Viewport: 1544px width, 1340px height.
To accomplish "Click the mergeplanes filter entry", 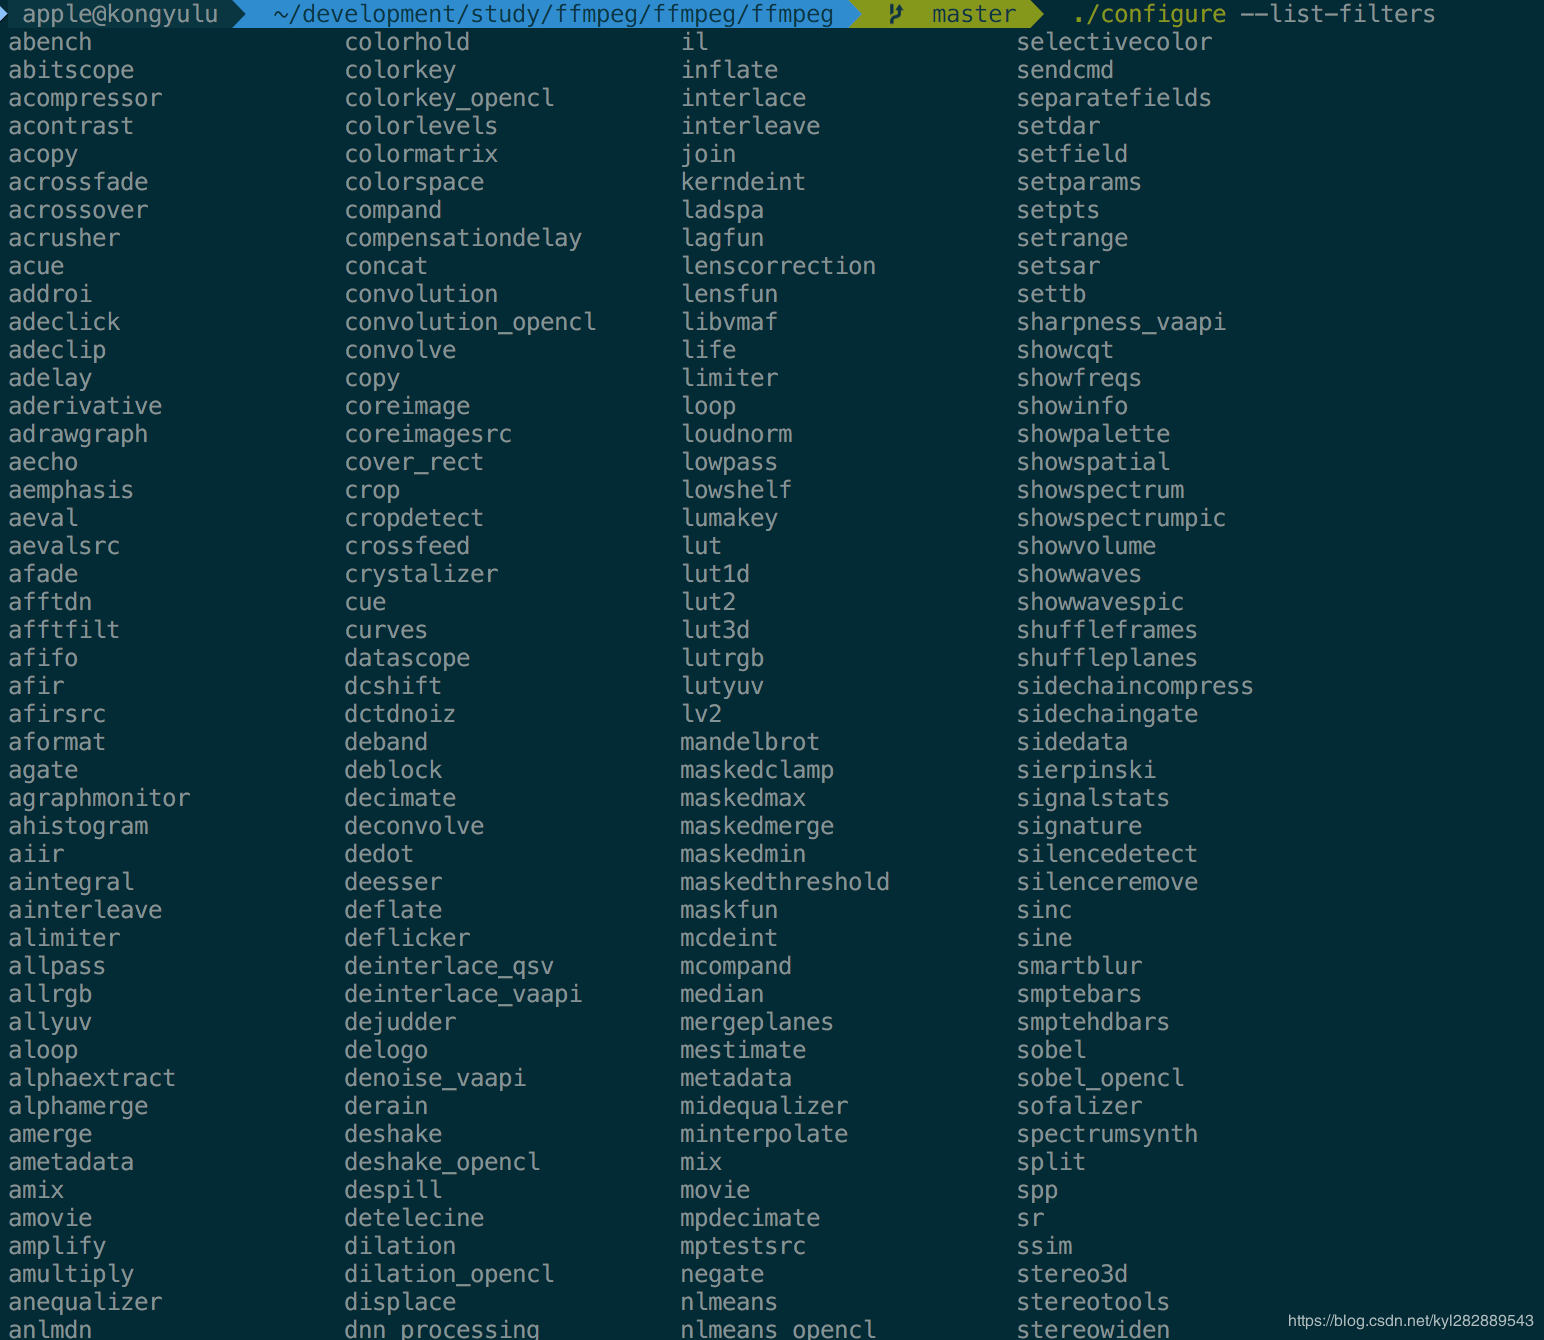I will (757, 1022).
